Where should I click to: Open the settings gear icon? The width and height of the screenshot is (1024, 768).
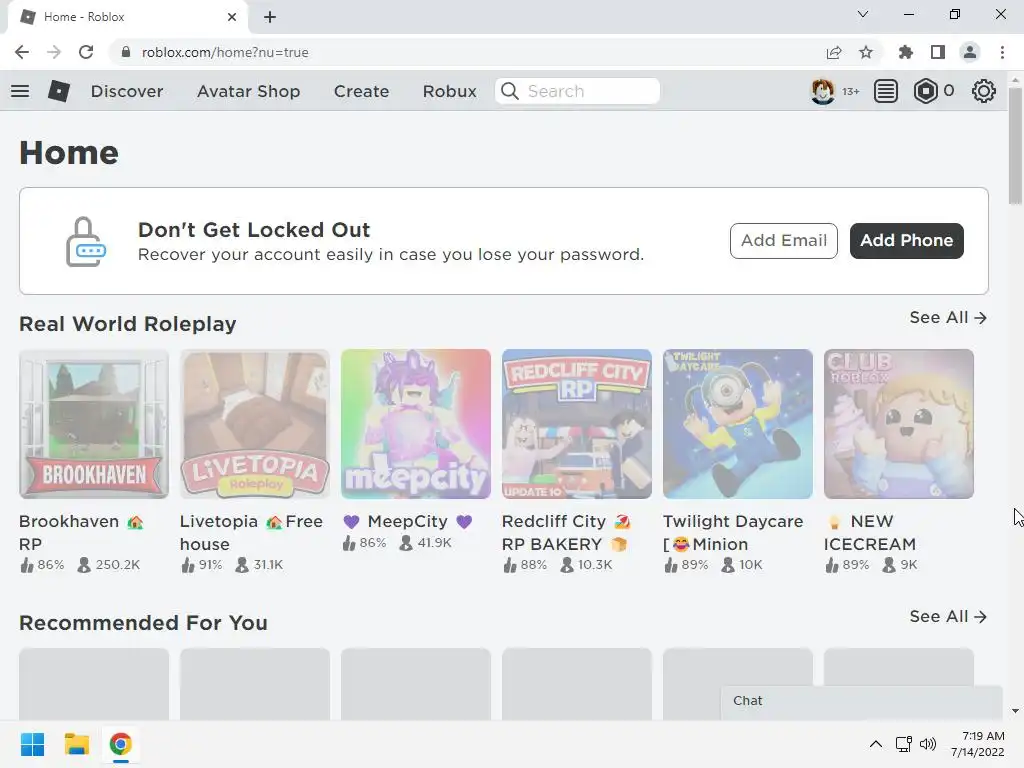coord(984,91)
